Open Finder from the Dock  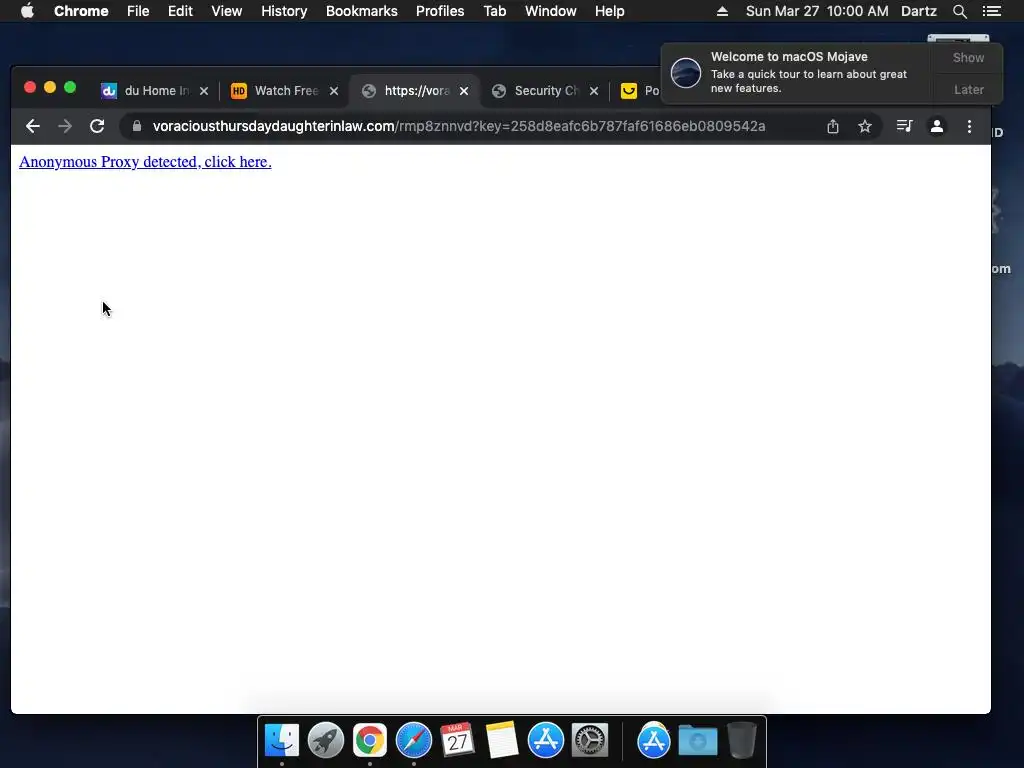(282, 741)
